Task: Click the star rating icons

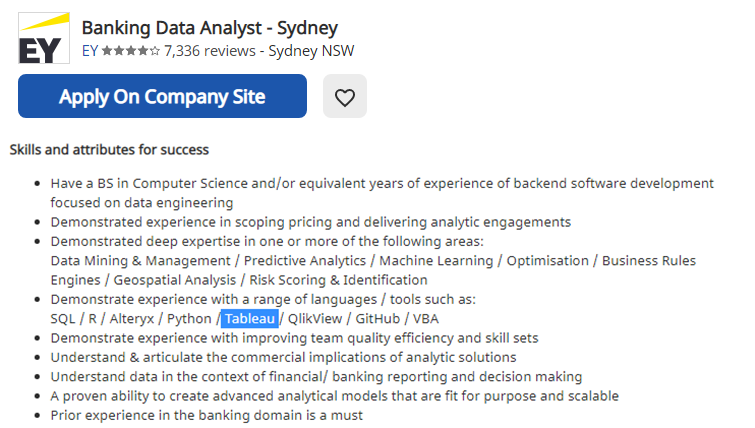Action: point(130,51)
